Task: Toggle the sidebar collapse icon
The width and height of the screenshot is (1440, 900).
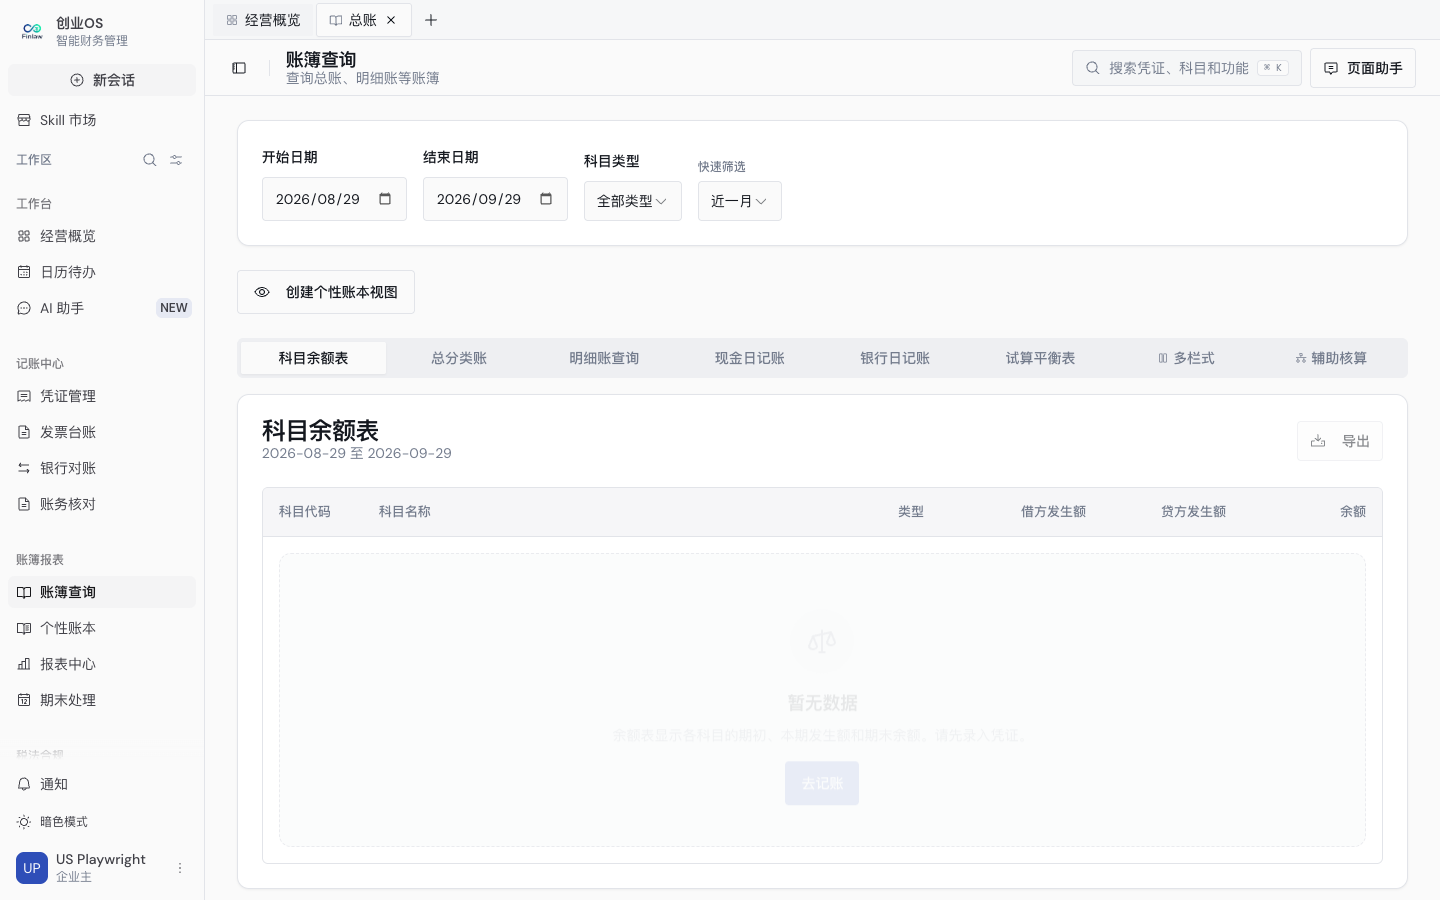Action: pyautogui.click(x=239, y=68)
